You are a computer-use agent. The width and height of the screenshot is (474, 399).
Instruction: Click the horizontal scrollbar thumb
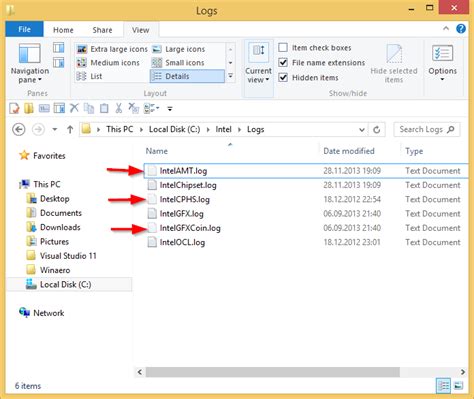point(272,372)
